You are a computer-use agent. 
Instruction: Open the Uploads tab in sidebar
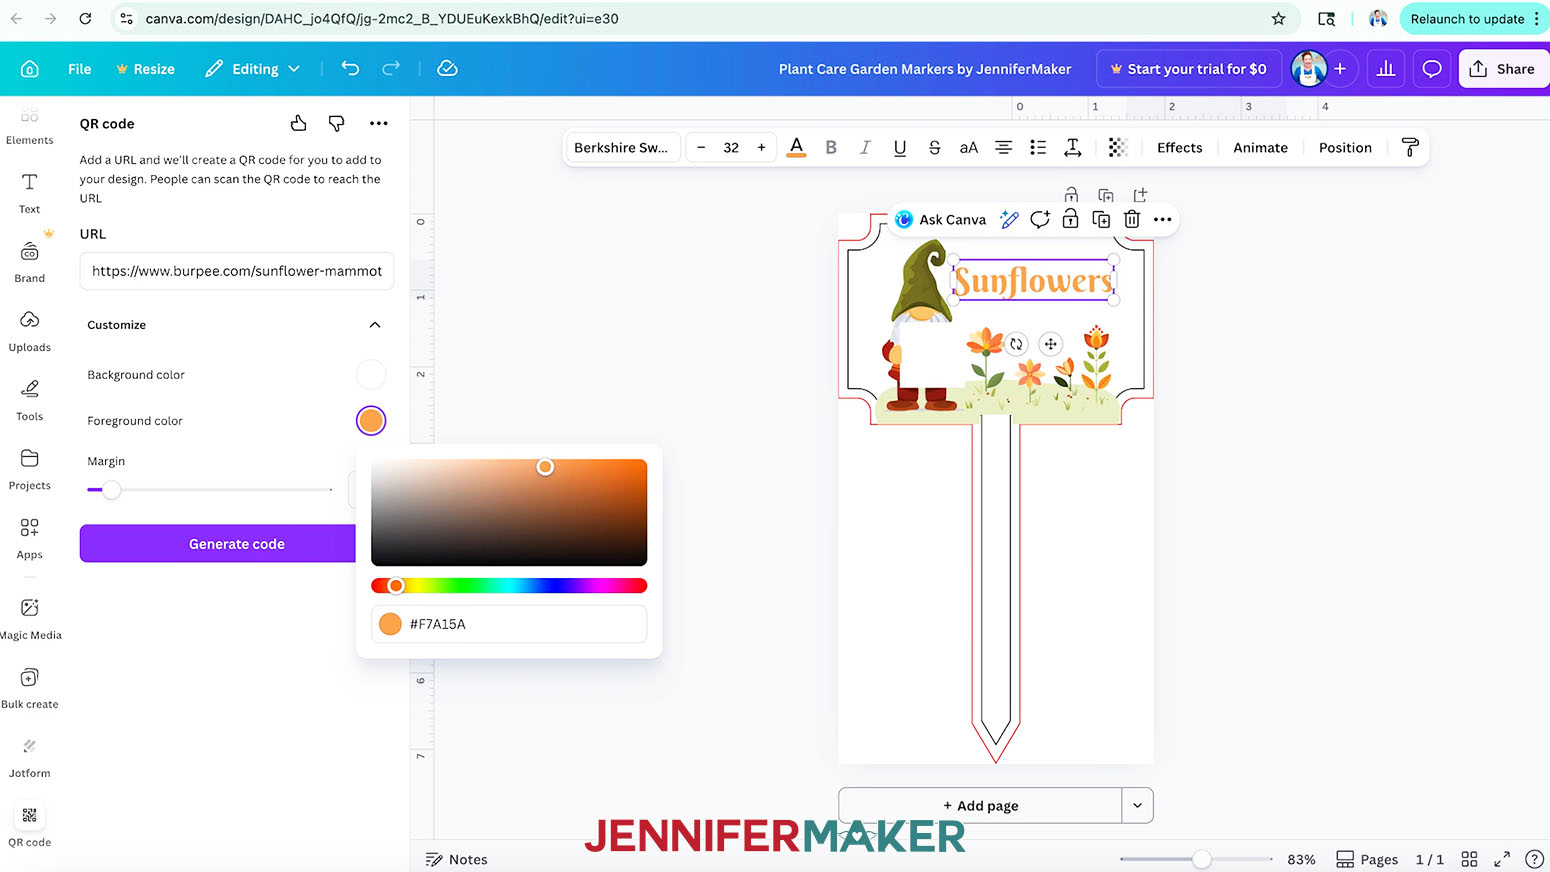[x=29, y=331]
